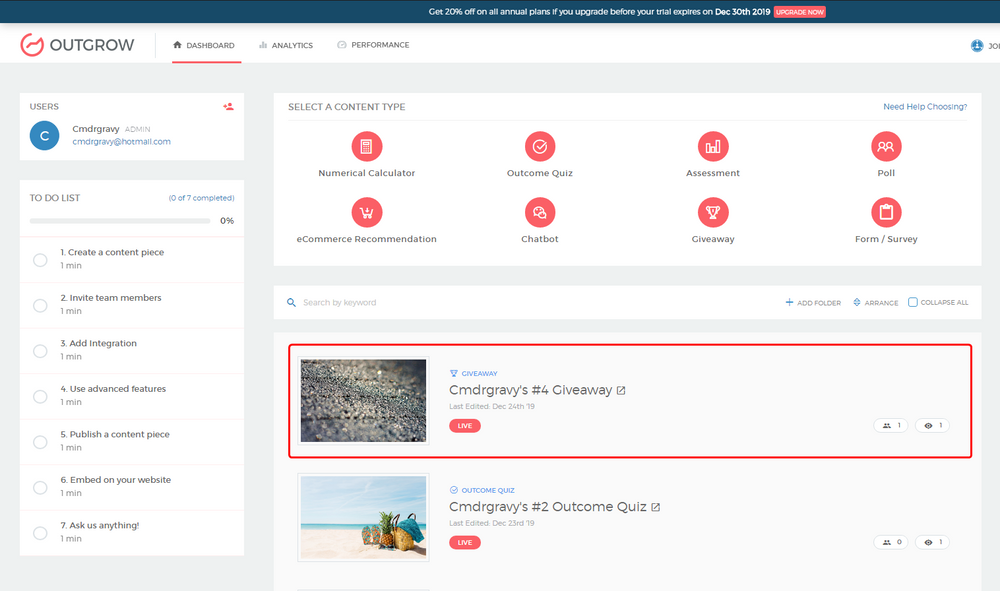Click the Upgrade Now button in banner
The height and width of the screenshot is (591, 1000).
tap(800, 12)
